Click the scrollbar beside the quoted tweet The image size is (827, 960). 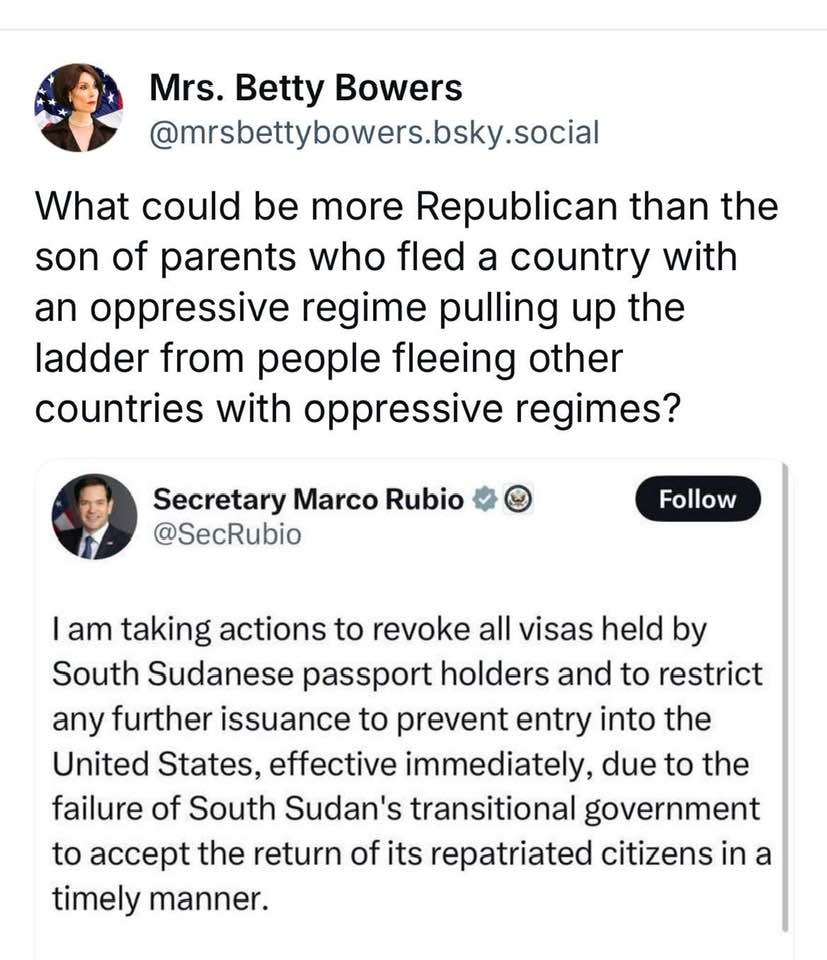787,700
